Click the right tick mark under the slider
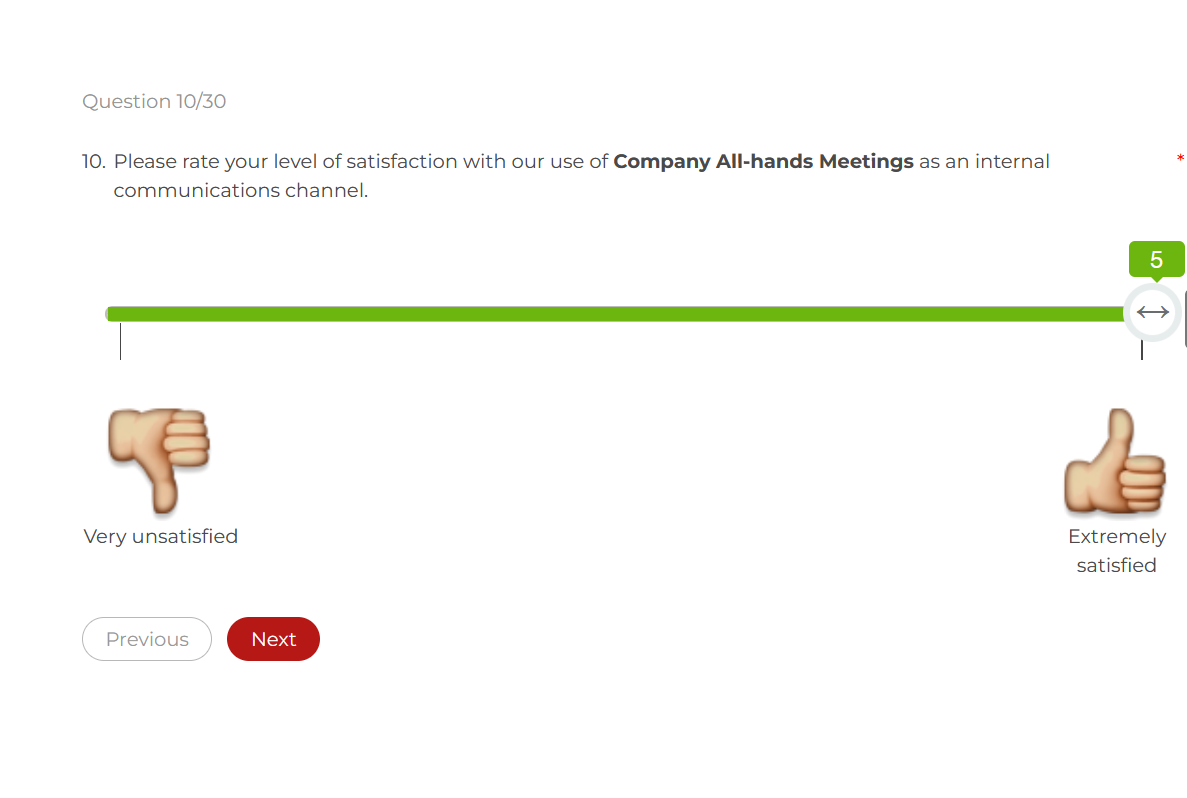Viewport: 1187px width, 798px height. (x=1142, y=351)
